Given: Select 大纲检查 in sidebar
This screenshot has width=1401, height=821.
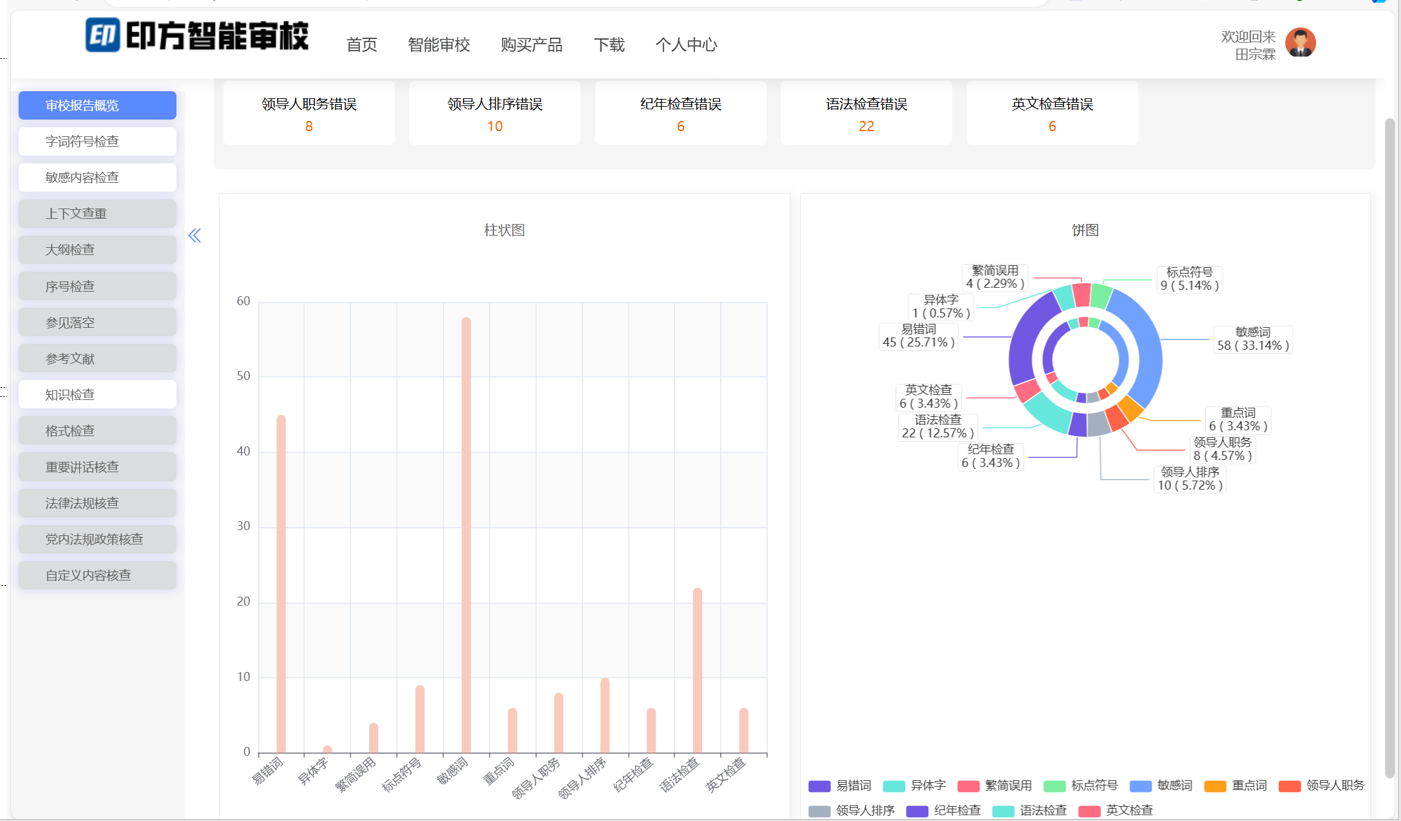Looking at the screenshot, I should pos(97,249).
